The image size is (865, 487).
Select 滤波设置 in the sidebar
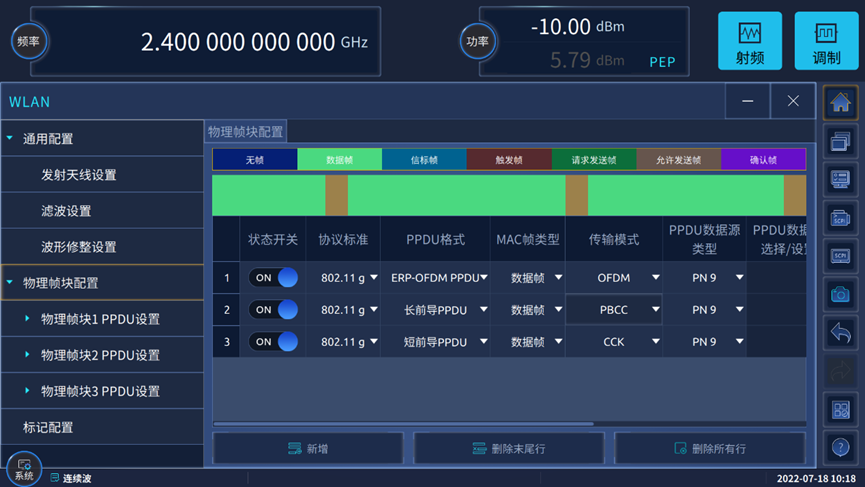coord(103,211)
